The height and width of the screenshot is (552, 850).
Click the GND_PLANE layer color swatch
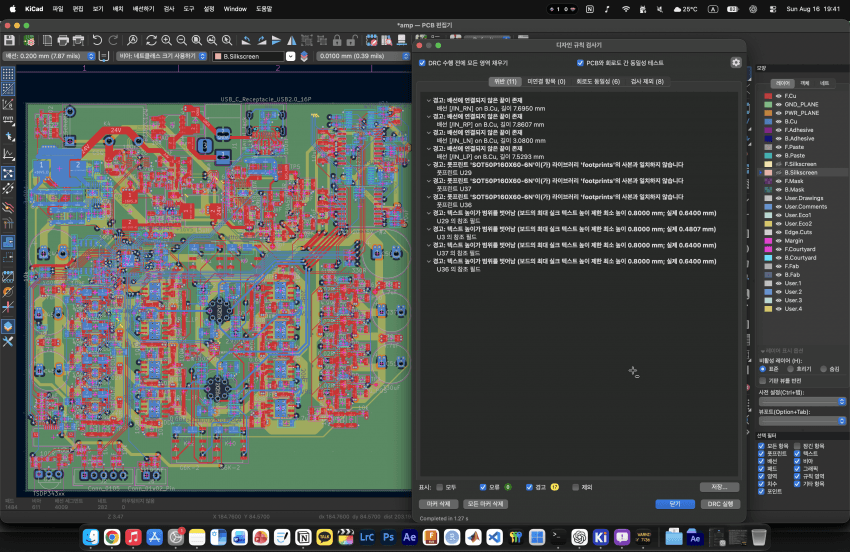pos(768,105)
